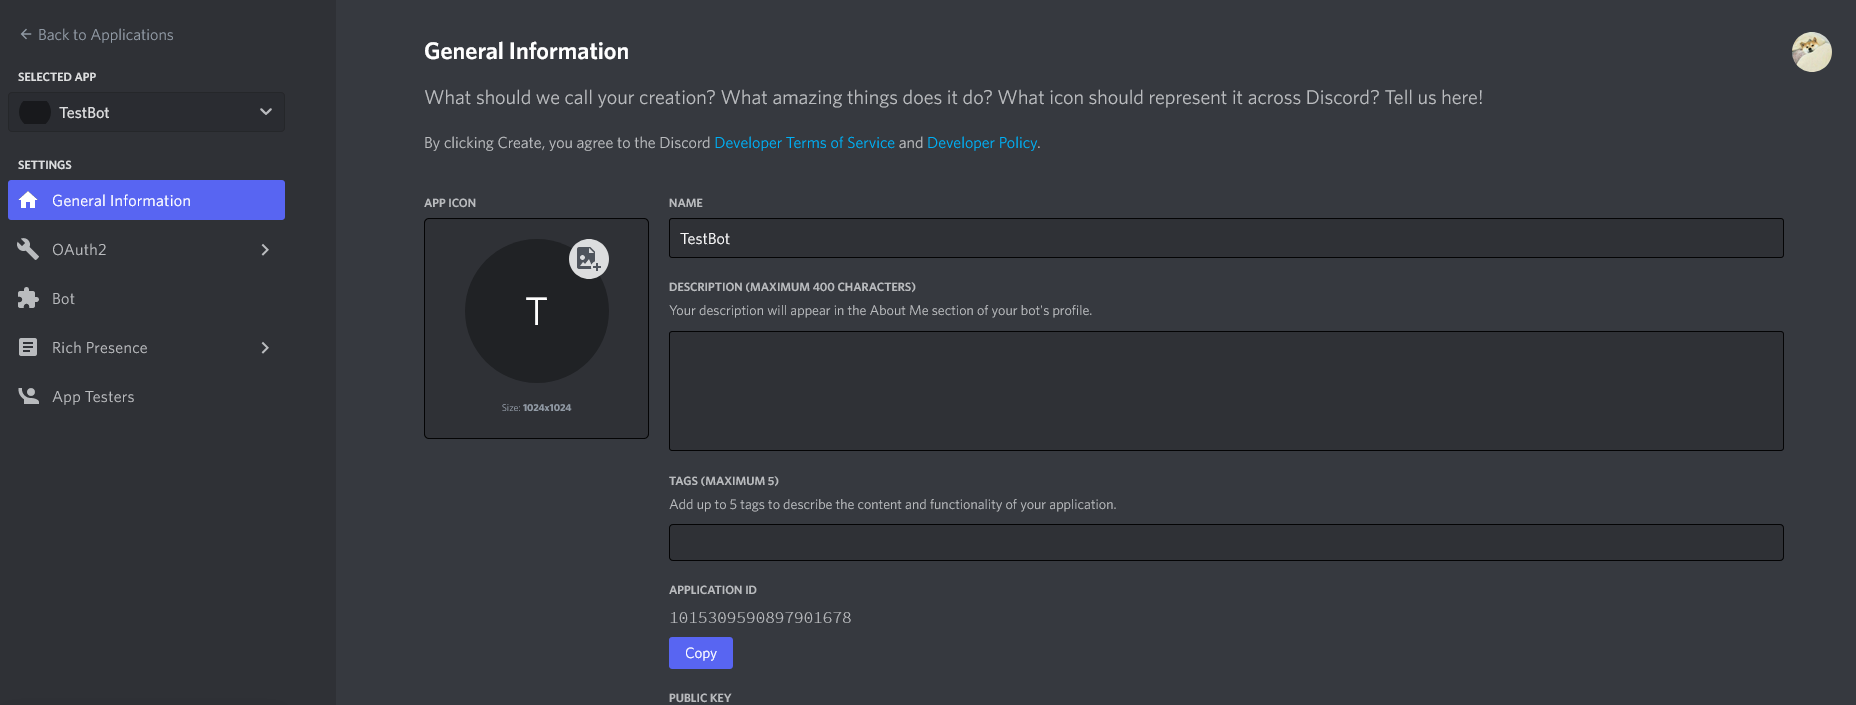Open the user avatar in top right
Image resolution: width=1856 pixels, height=705 pixels.
[x=1811, y=52]
